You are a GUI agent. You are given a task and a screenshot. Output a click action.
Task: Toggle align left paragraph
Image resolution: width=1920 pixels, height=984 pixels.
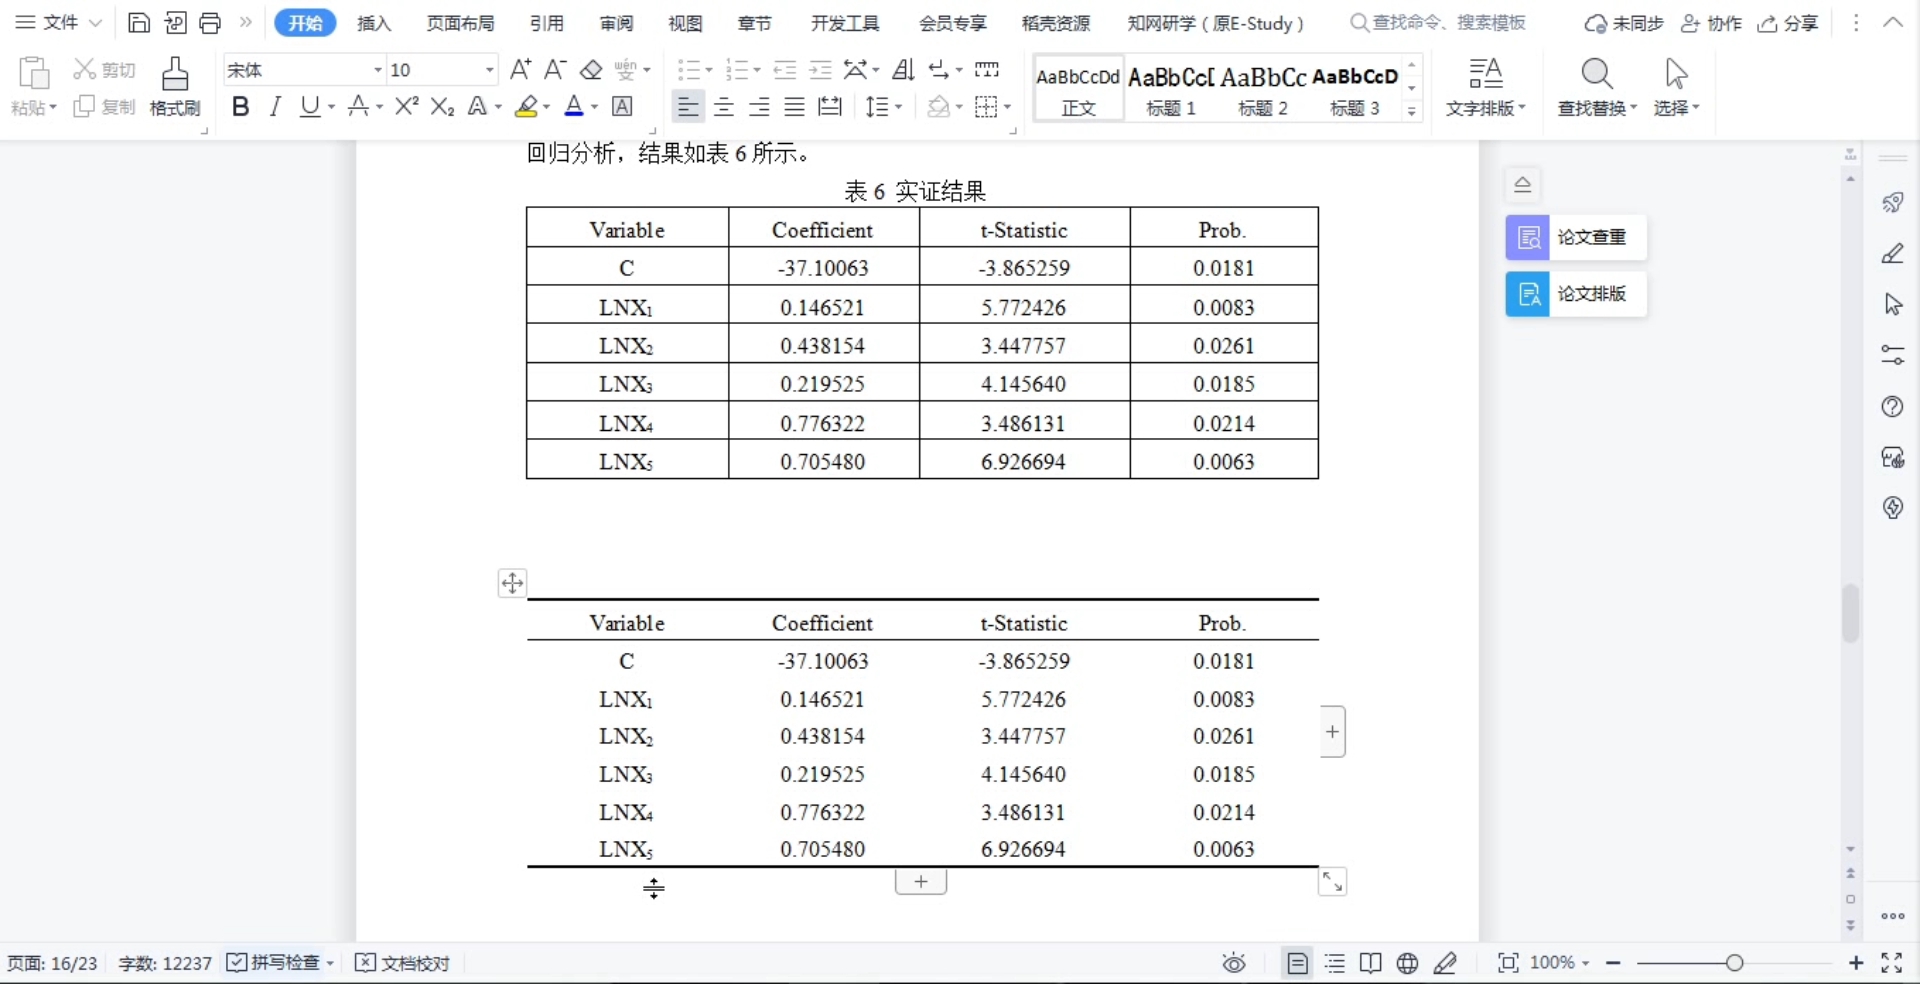click(687, 106)
